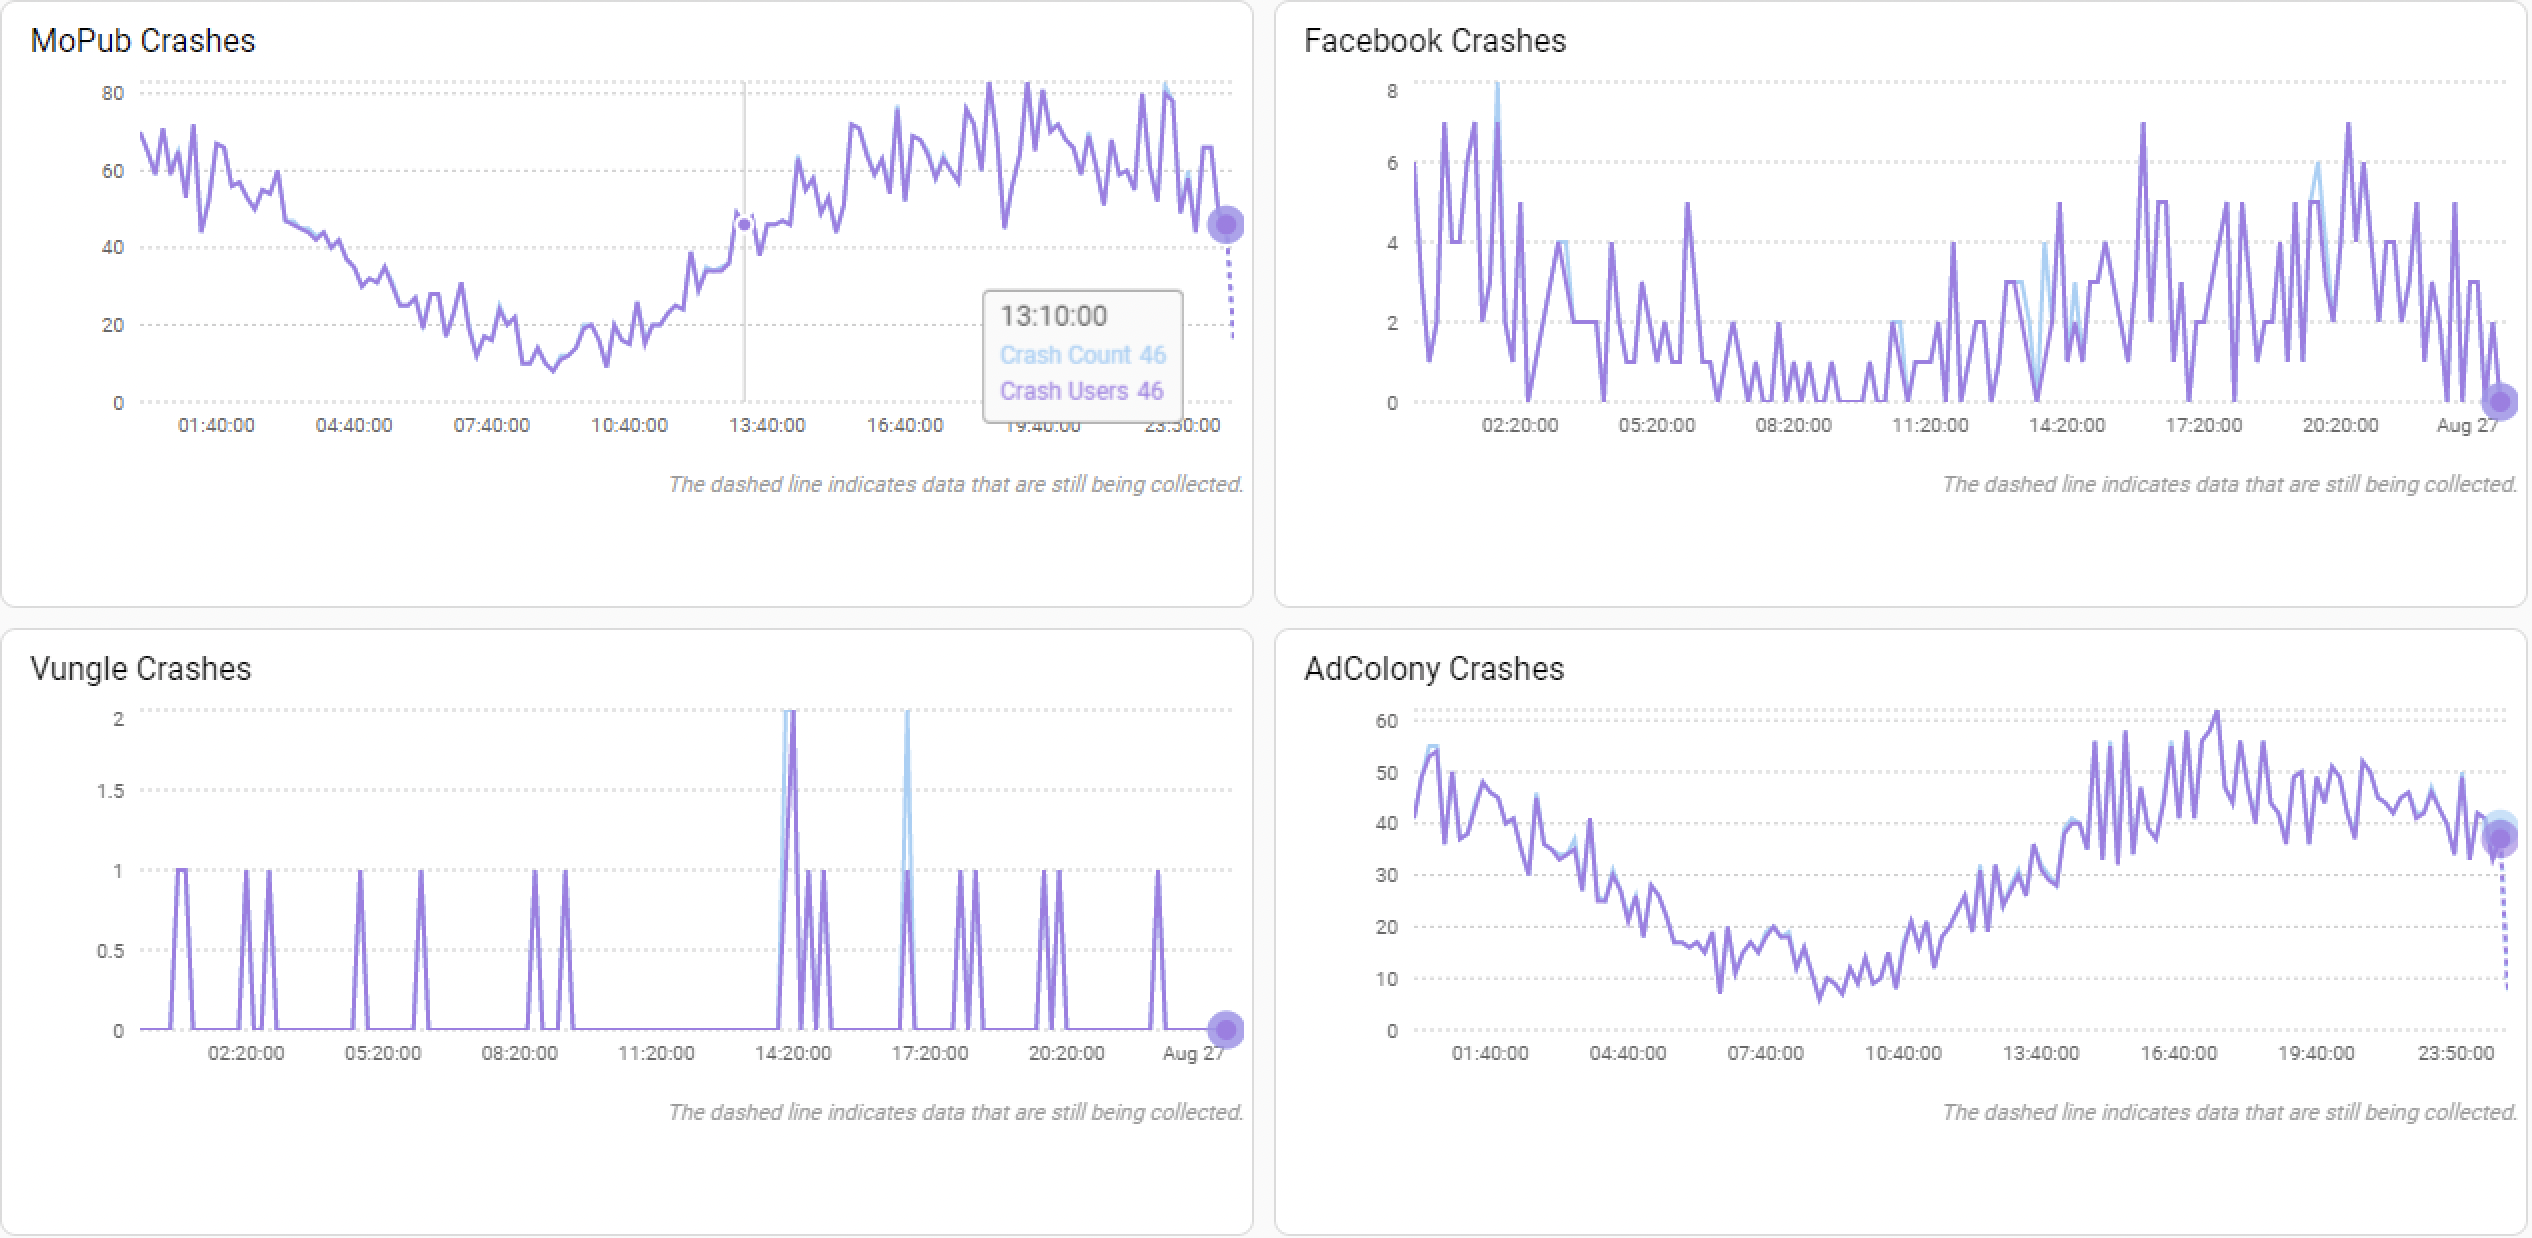Click the 08:20:00 label on Facebook chart
The image size is (2532, 1238).
(x=1794, y=426)
